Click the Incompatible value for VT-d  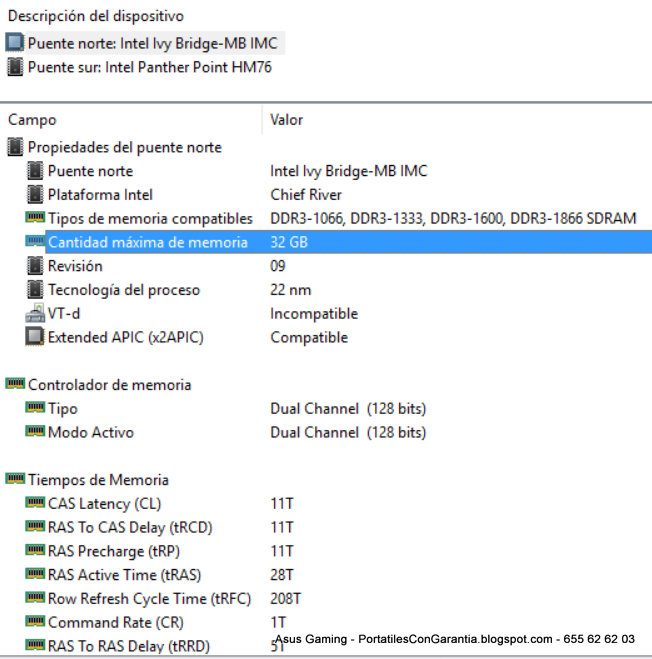[314, 314]
